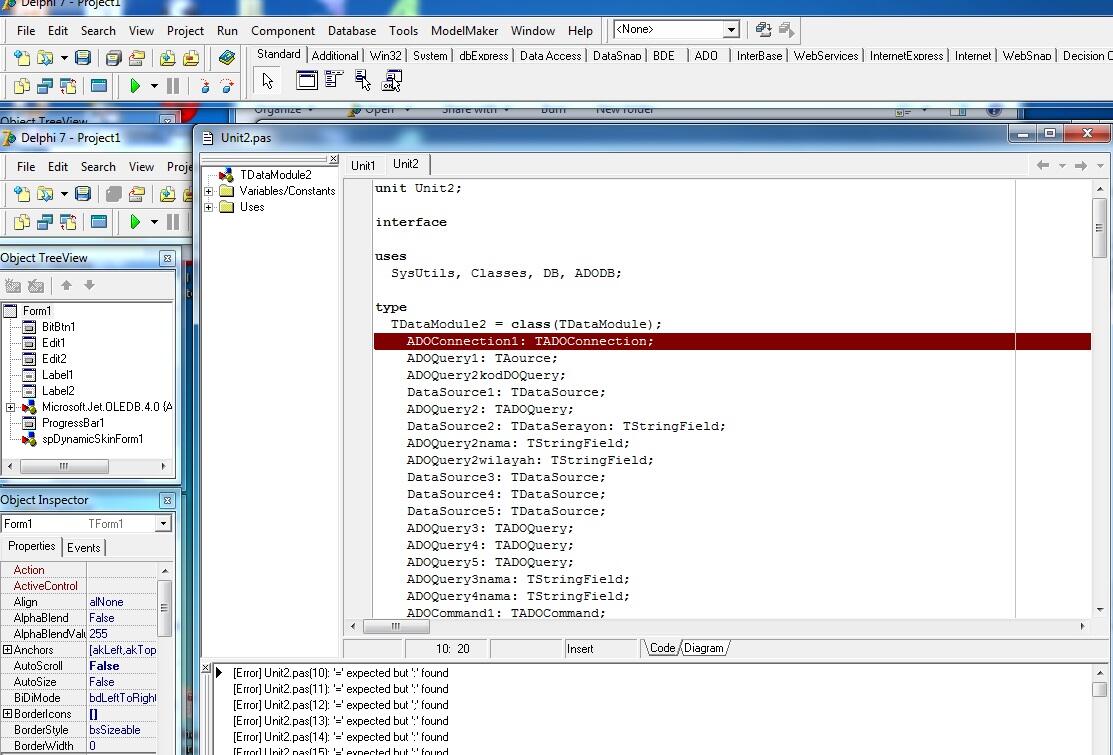Open Run dropdown arrow in lower Delphi window

pyautogui.click(x=154, y=222)
